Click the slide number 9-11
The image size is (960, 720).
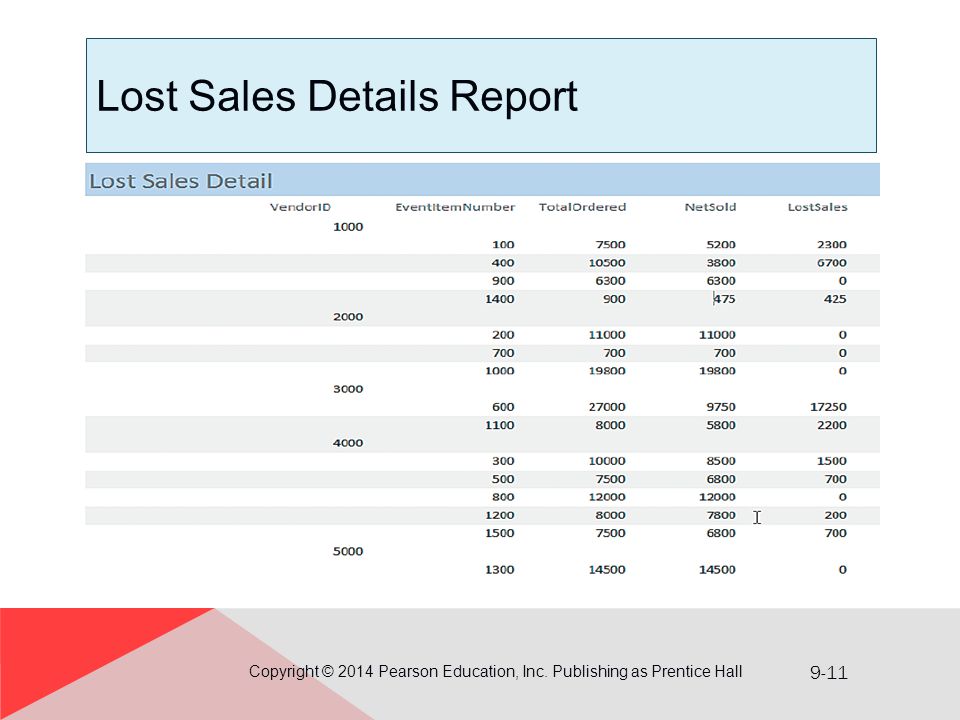tap(828, 672)
